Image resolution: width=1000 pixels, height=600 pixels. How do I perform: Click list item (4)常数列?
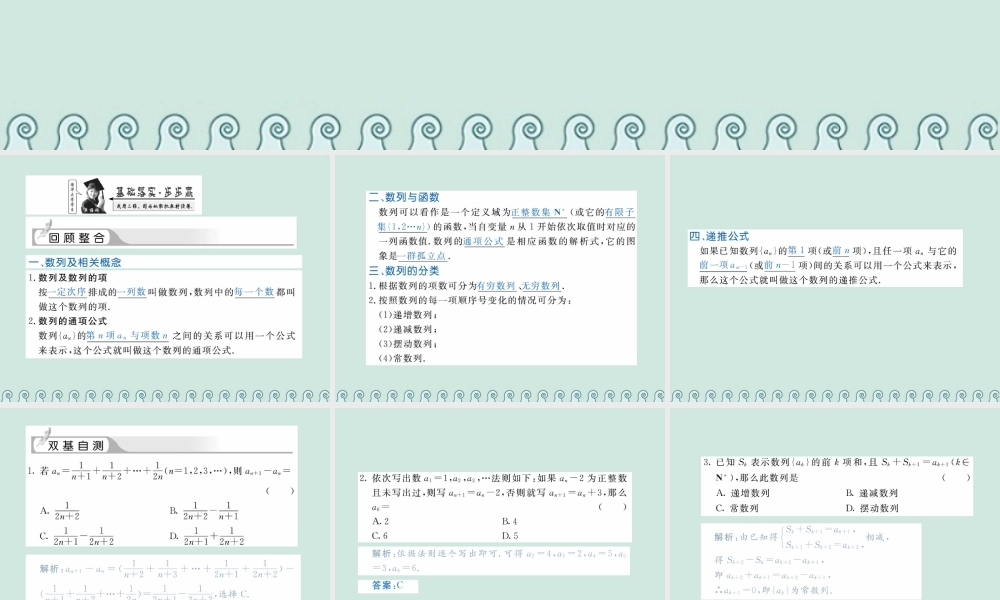tap(402, 359)
